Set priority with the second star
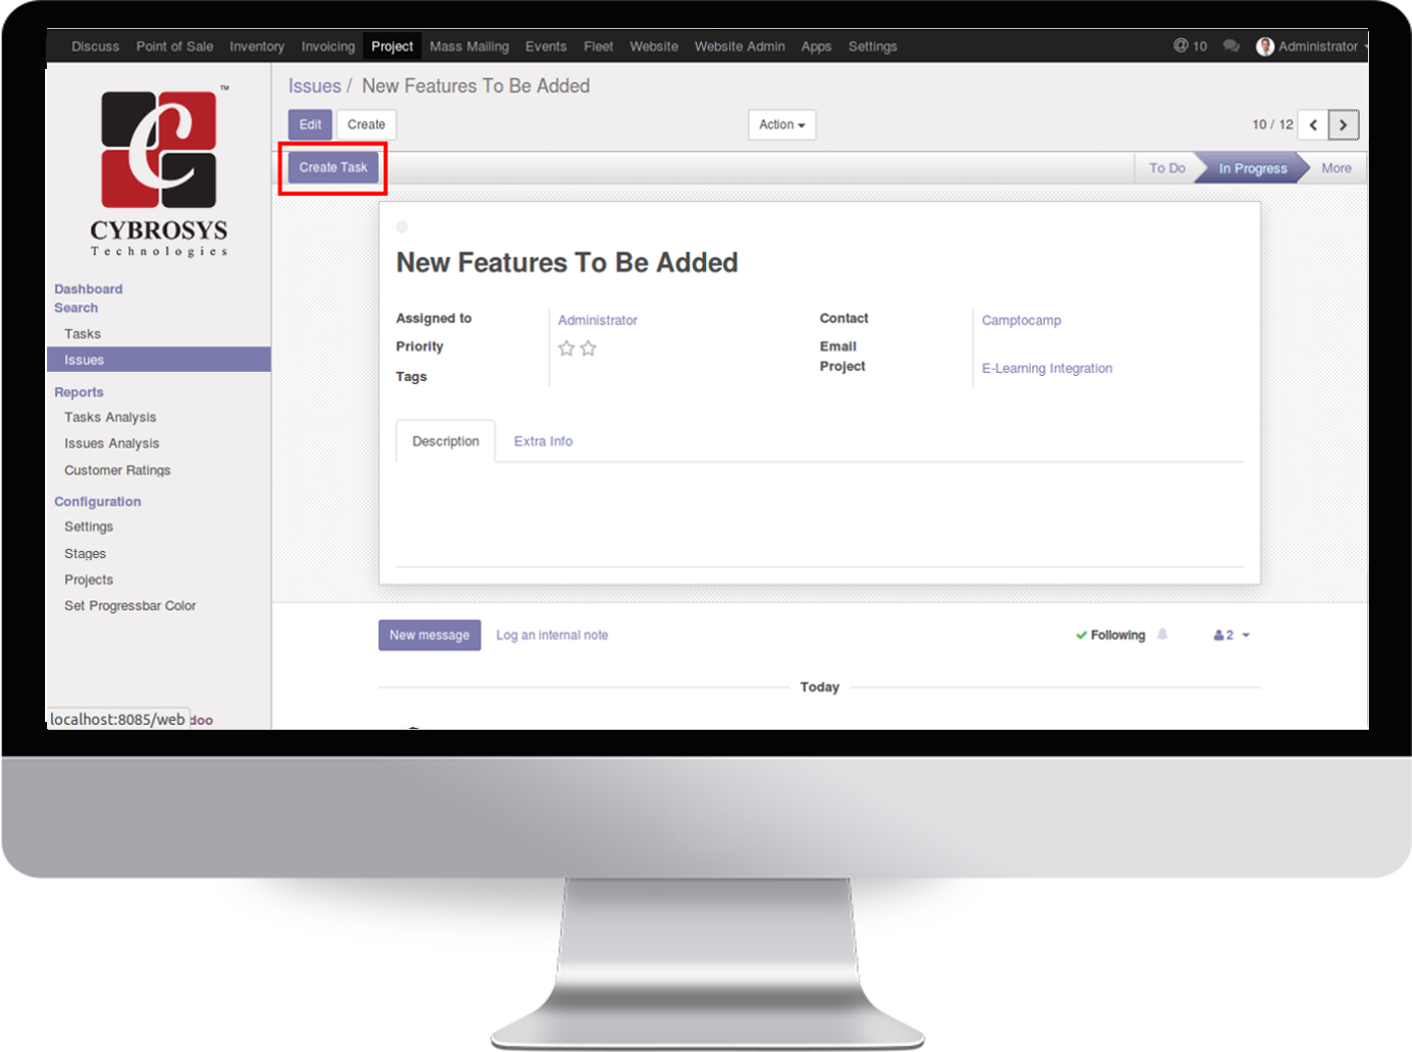The width and height of the screenshot is (1412, 1052). [588, 348]
